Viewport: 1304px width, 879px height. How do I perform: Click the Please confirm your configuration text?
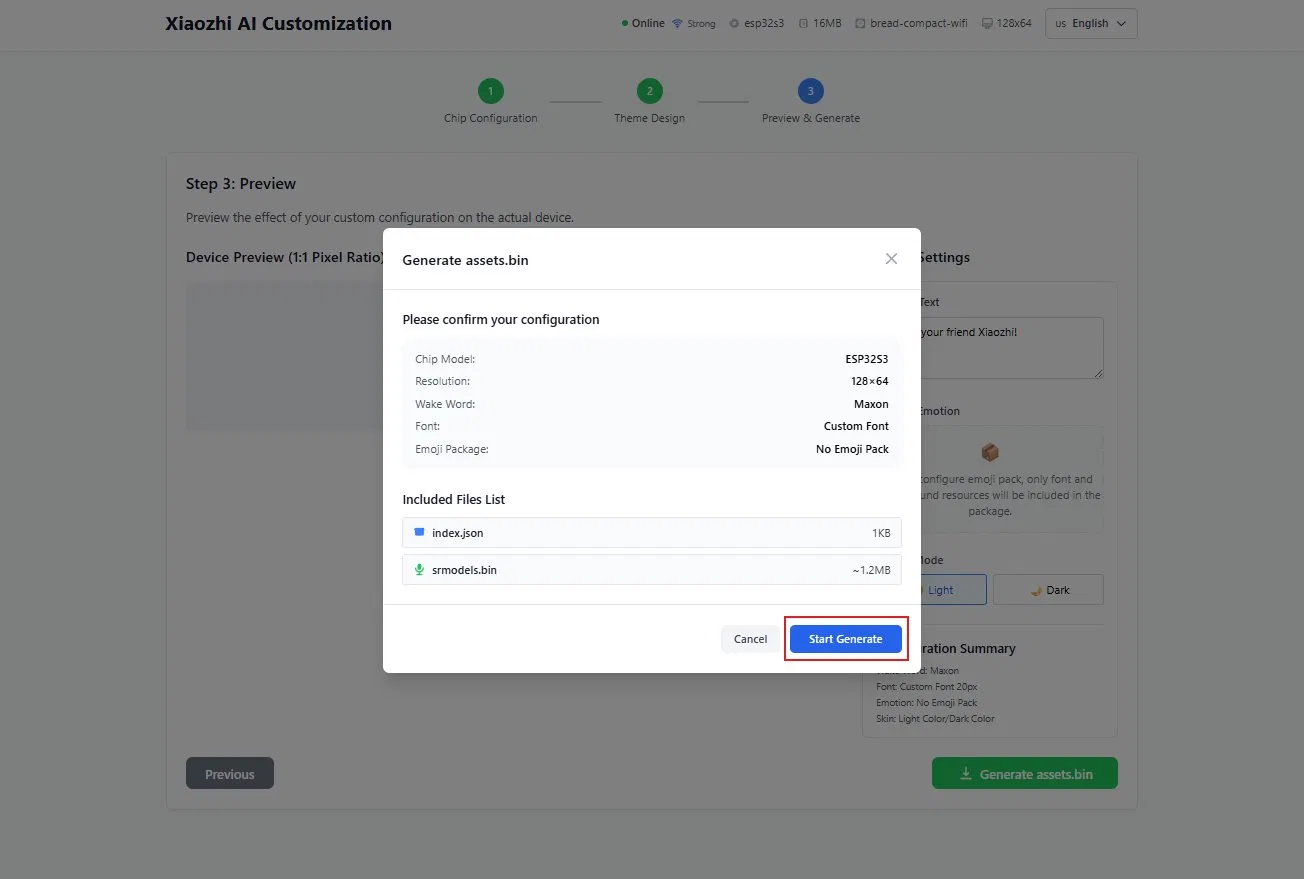501,320
